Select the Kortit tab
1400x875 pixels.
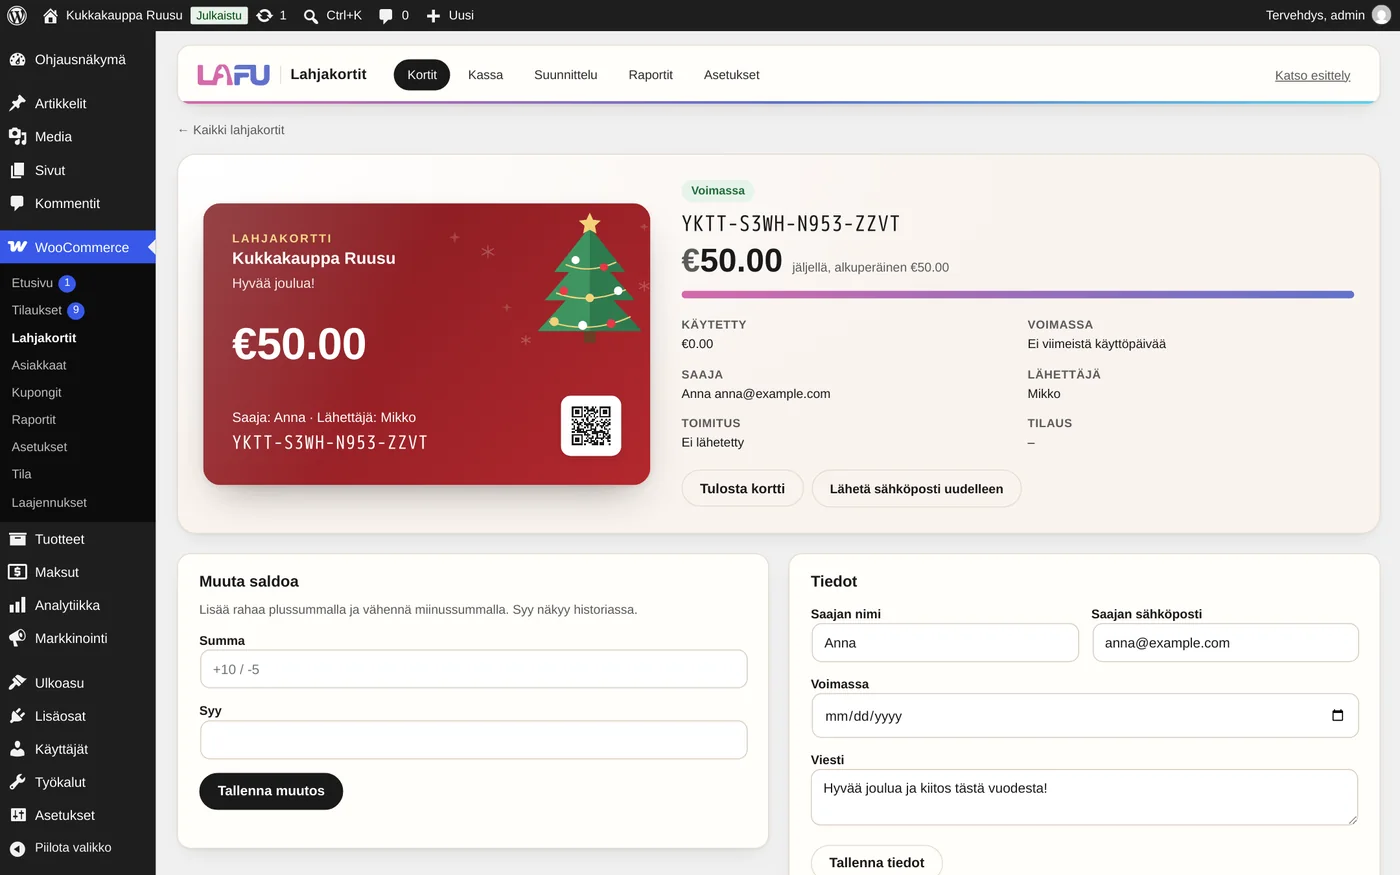422,75
